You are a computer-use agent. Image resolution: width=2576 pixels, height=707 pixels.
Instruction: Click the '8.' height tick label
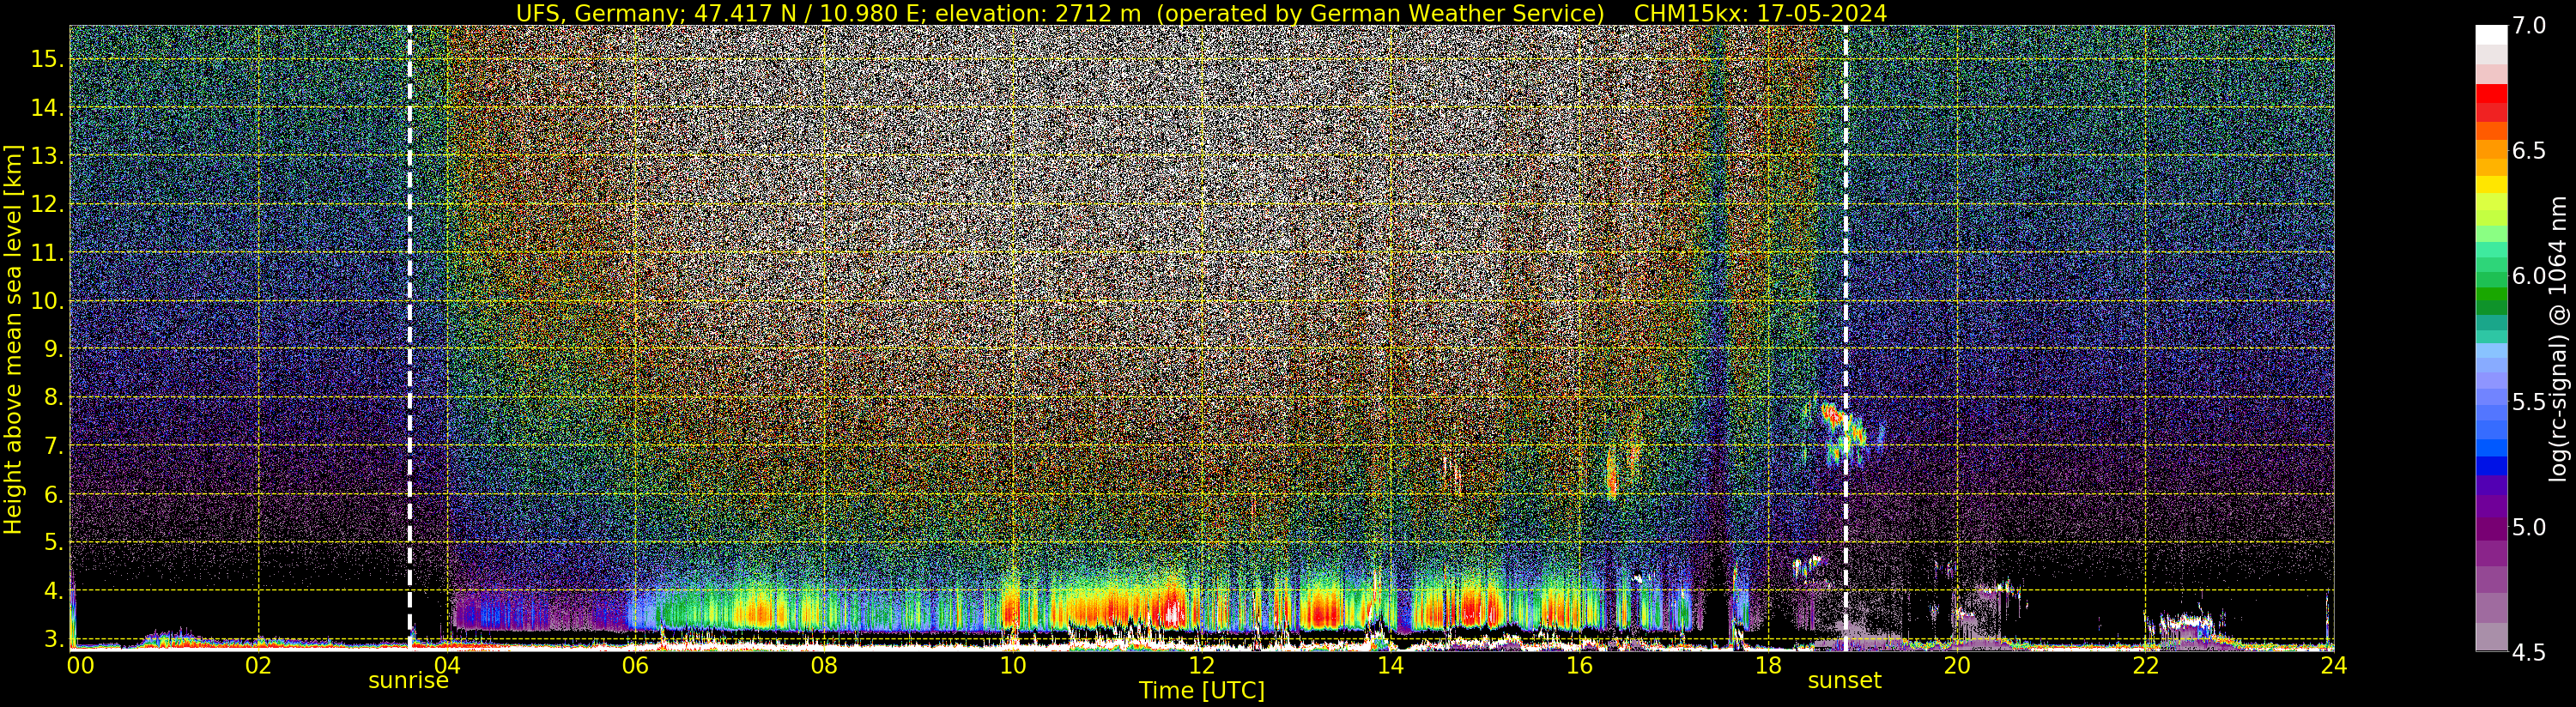[x=52, y=398]
